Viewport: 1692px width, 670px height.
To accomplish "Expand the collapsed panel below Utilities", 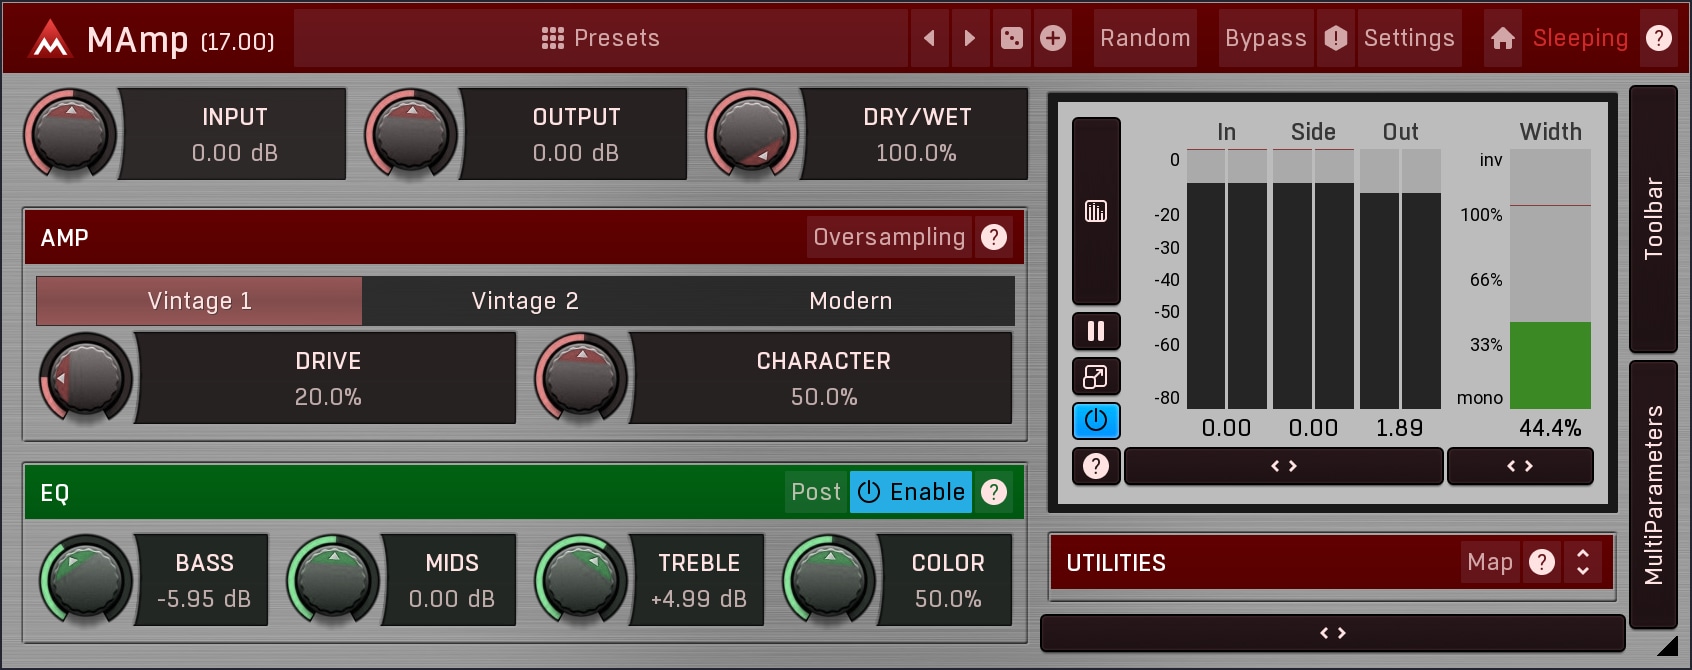I will click(x=1332, y=633).
